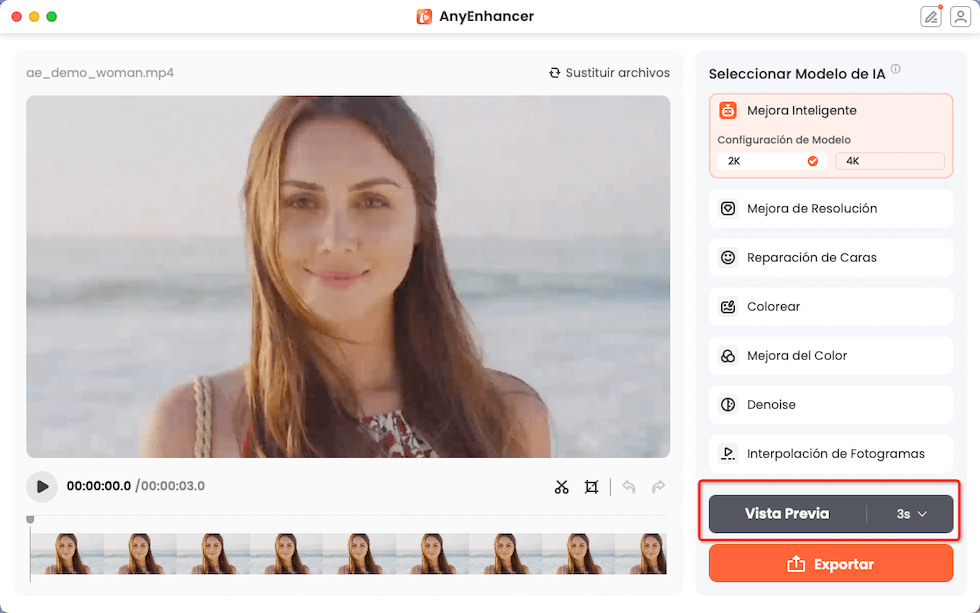Switch to the 4K resolution option

pyautogui.click(x=889, y=160)
